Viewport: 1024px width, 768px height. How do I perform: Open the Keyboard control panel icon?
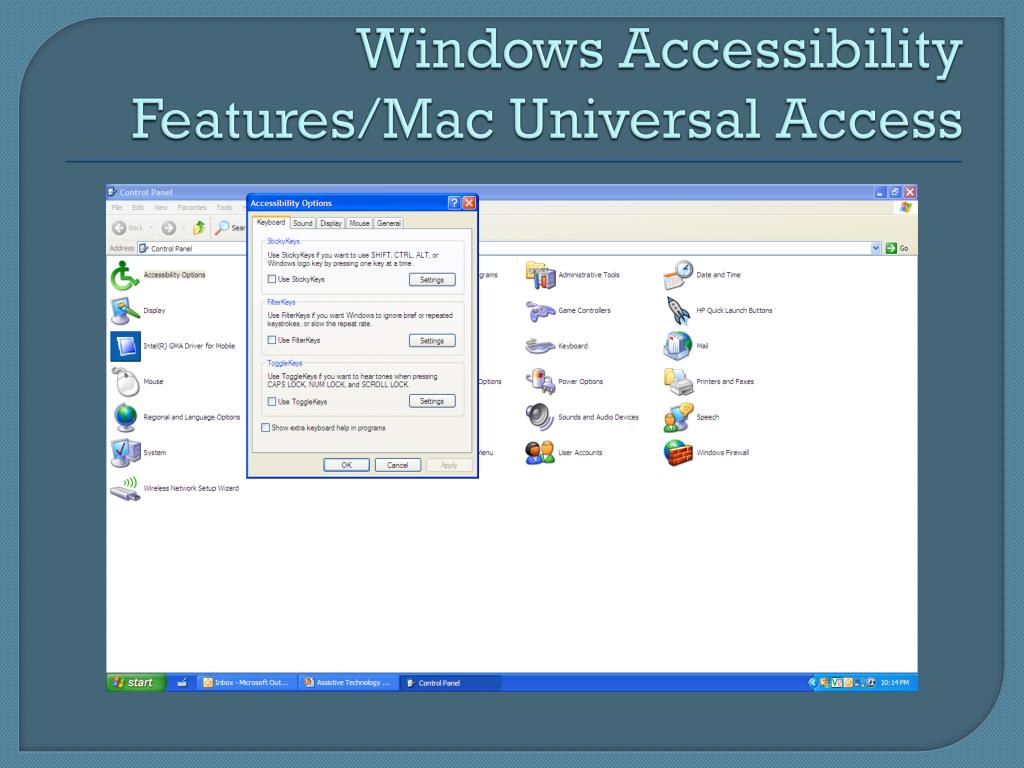tap(540, 346)
